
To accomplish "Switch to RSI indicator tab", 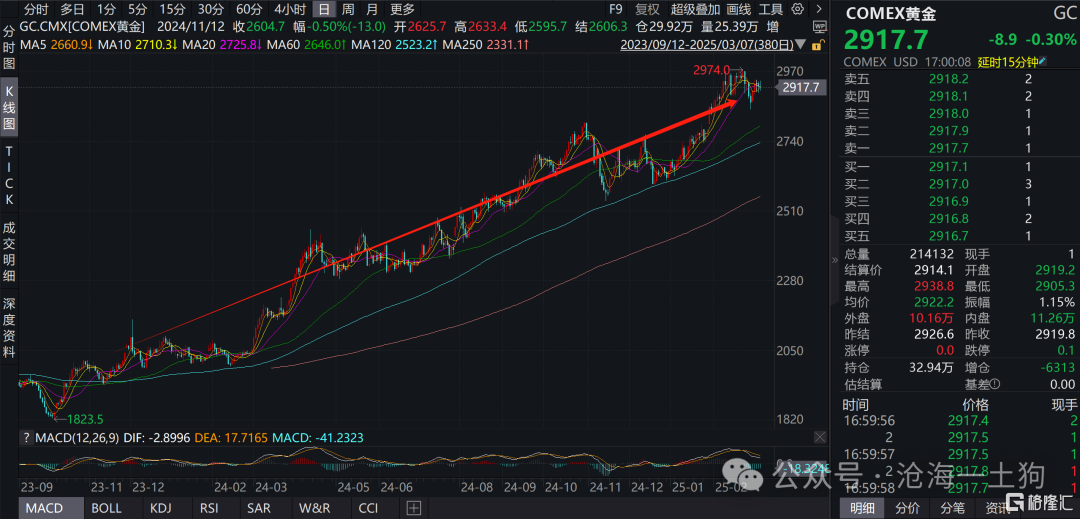I will click(211, 508).
